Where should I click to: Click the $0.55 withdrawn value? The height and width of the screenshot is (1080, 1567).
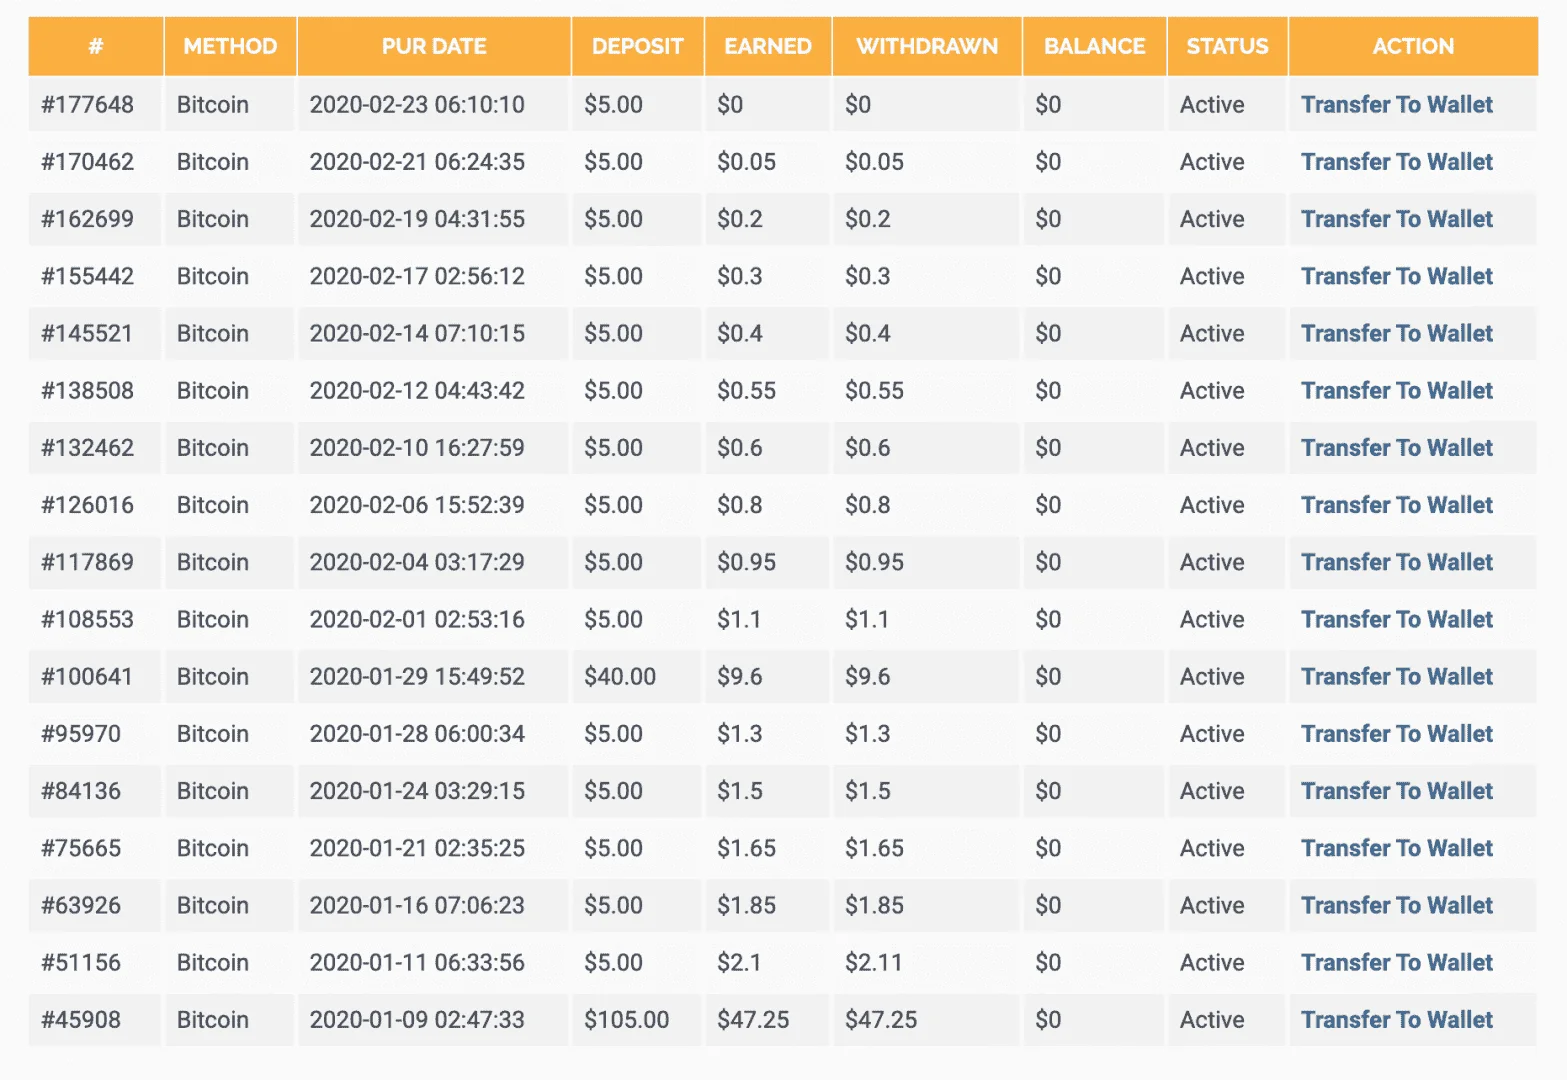pos(874,391)
